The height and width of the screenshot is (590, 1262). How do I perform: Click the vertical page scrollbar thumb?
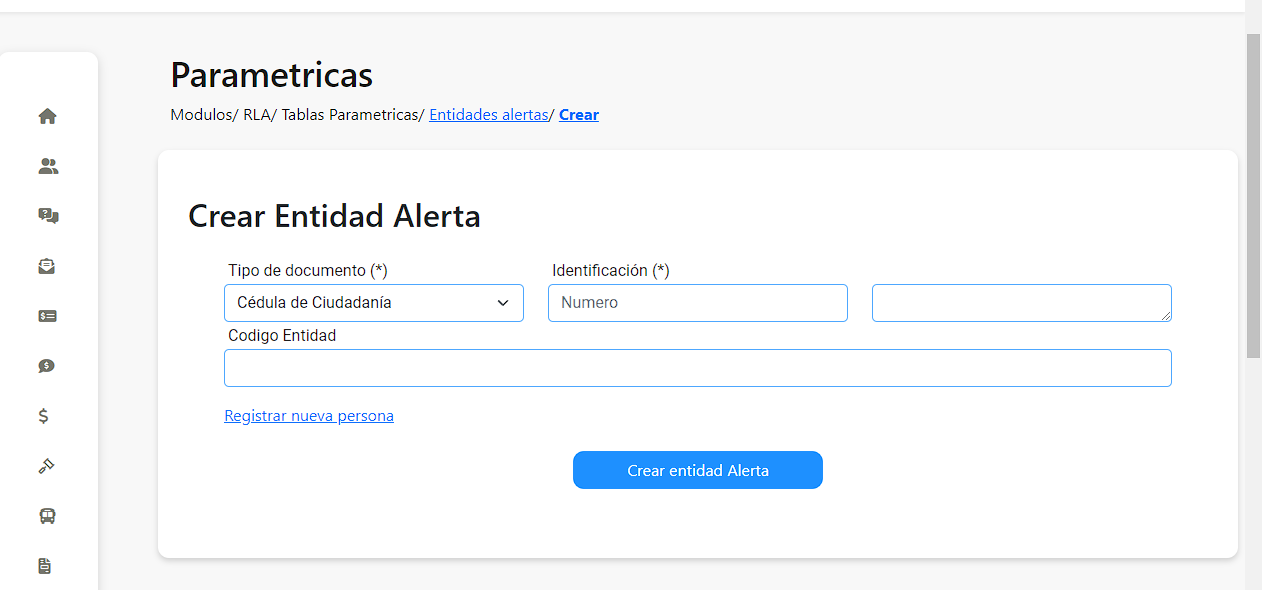[x=1253, y=195]
